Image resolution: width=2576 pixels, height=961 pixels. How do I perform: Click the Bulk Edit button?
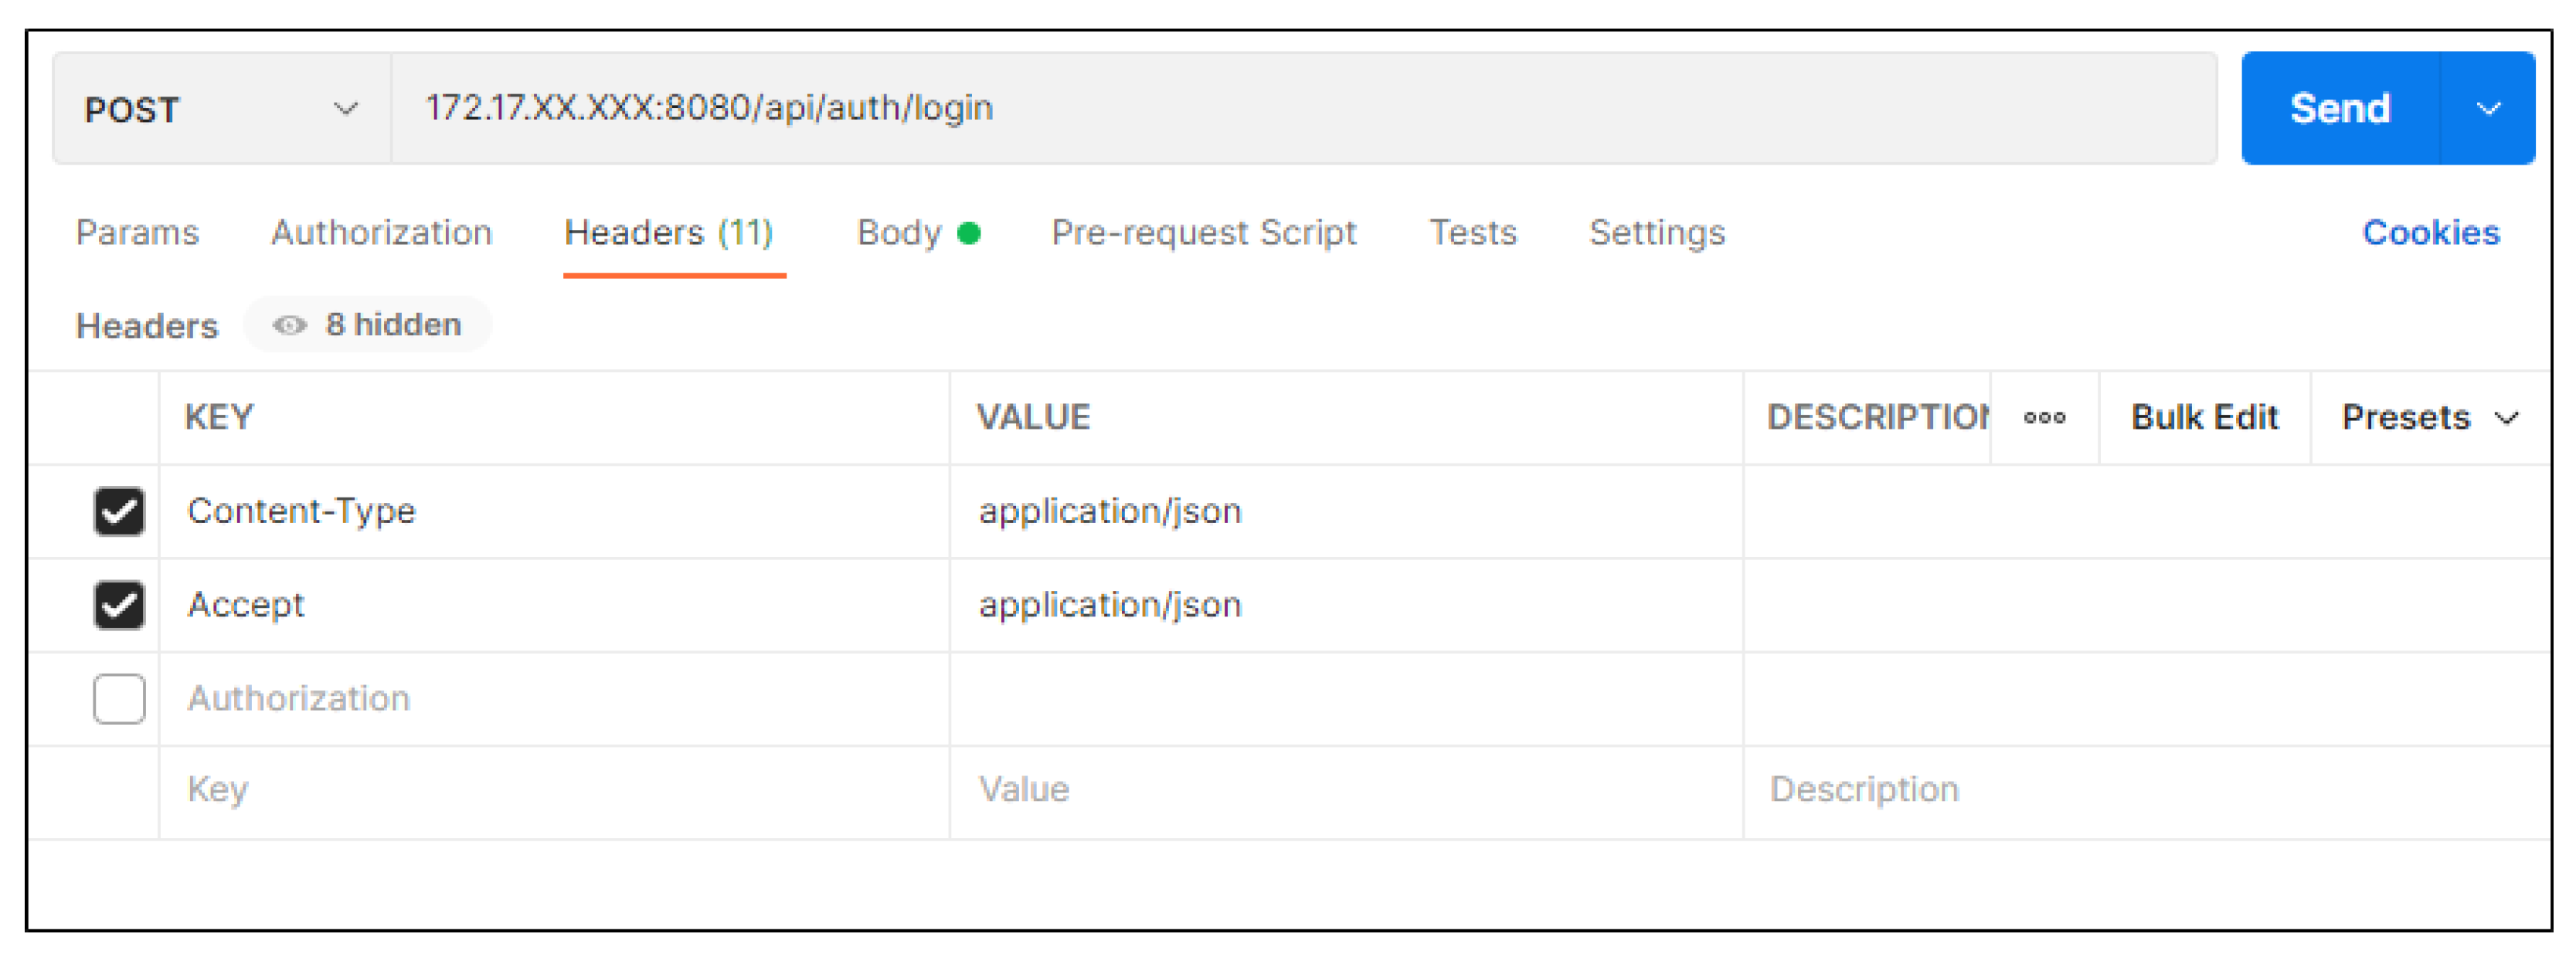(x=2204, y=418)
